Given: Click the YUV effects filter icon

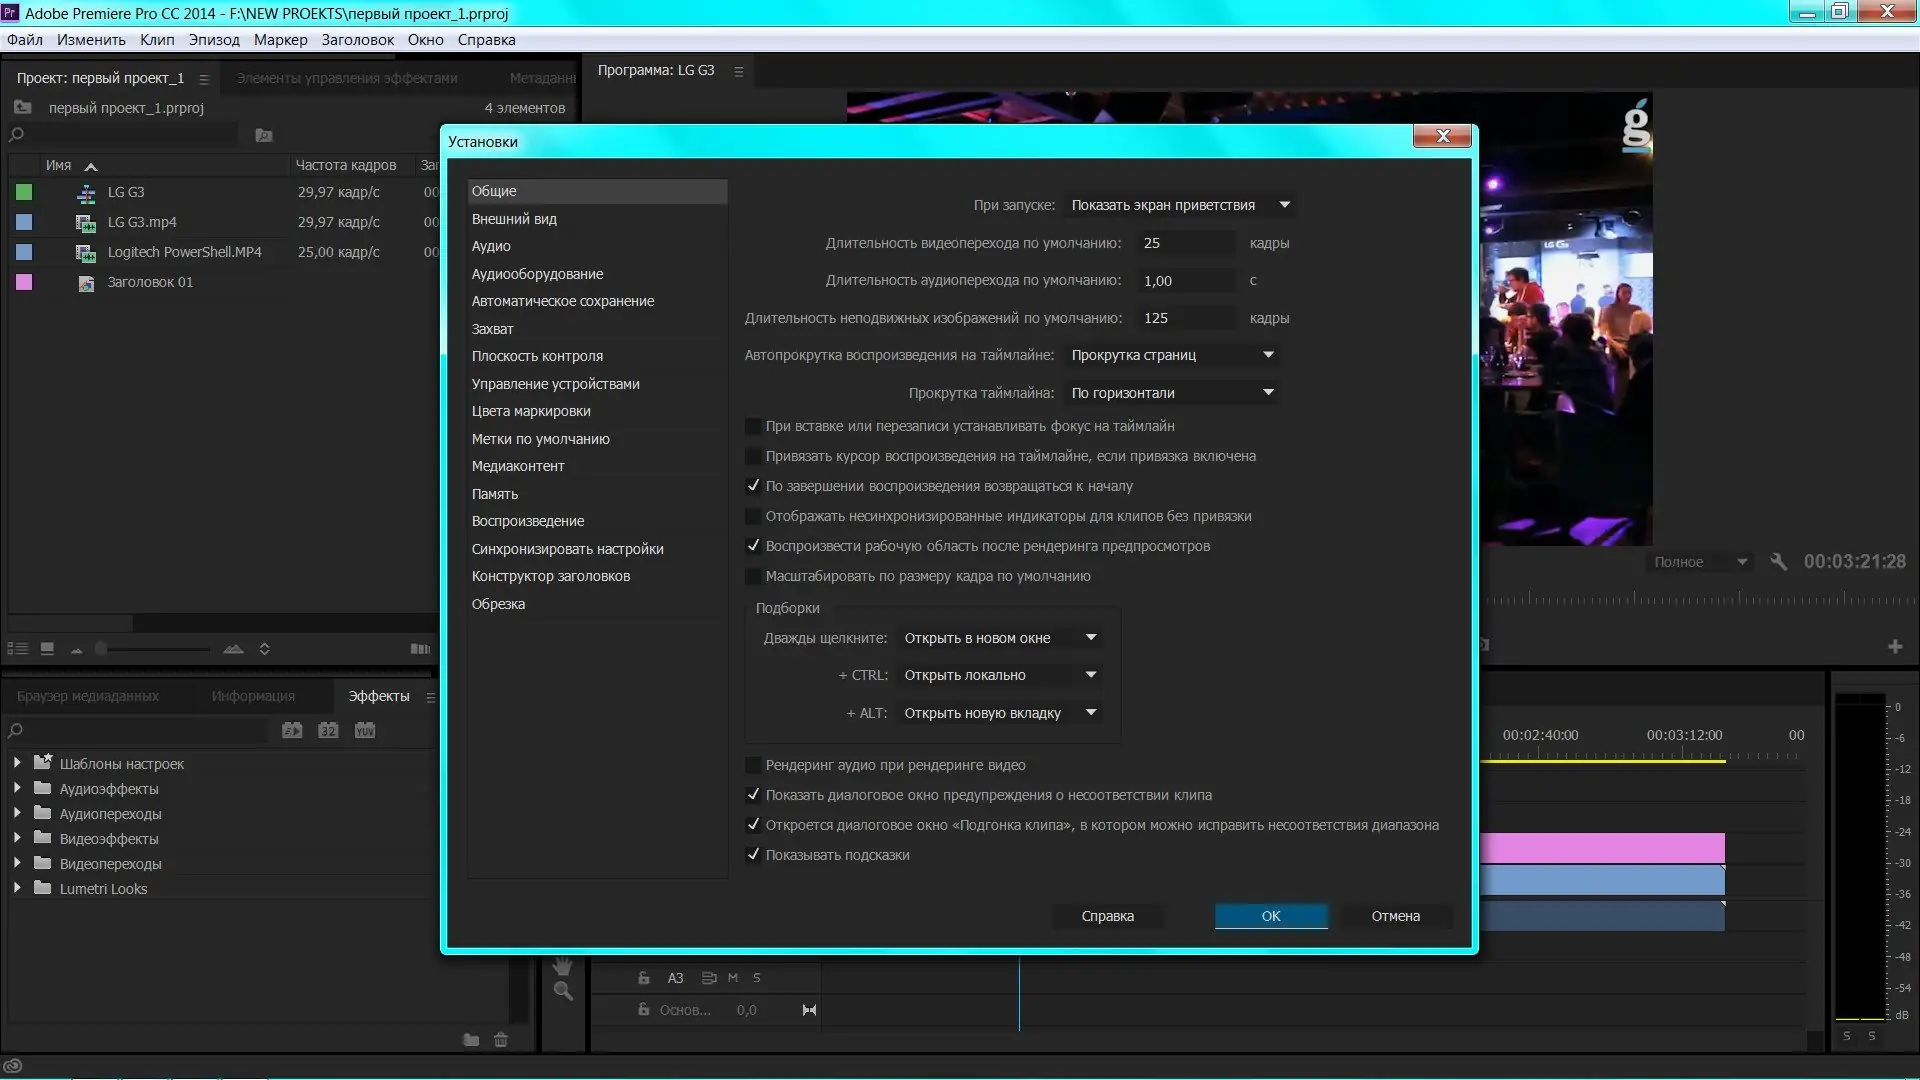Looking at the screenshot, I should coord(365,731).
